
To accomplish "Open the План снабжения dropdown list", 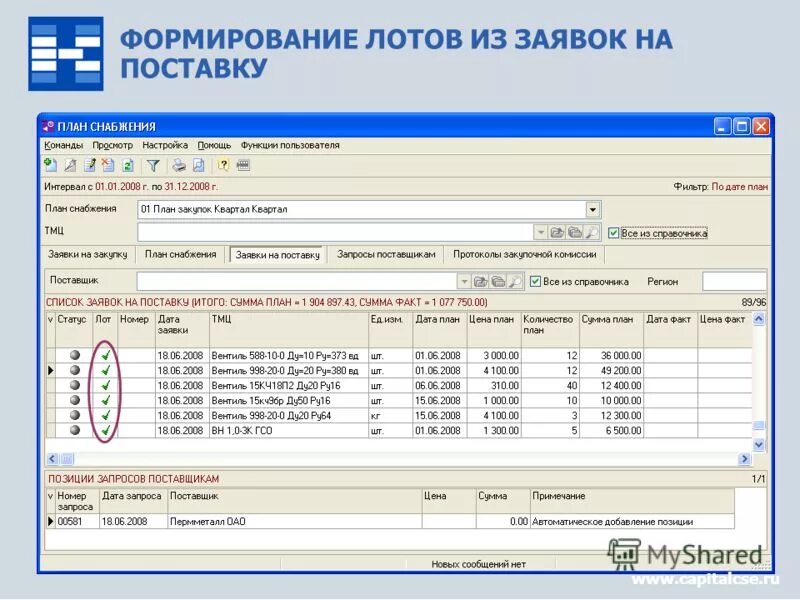I will tap(591, 208).
